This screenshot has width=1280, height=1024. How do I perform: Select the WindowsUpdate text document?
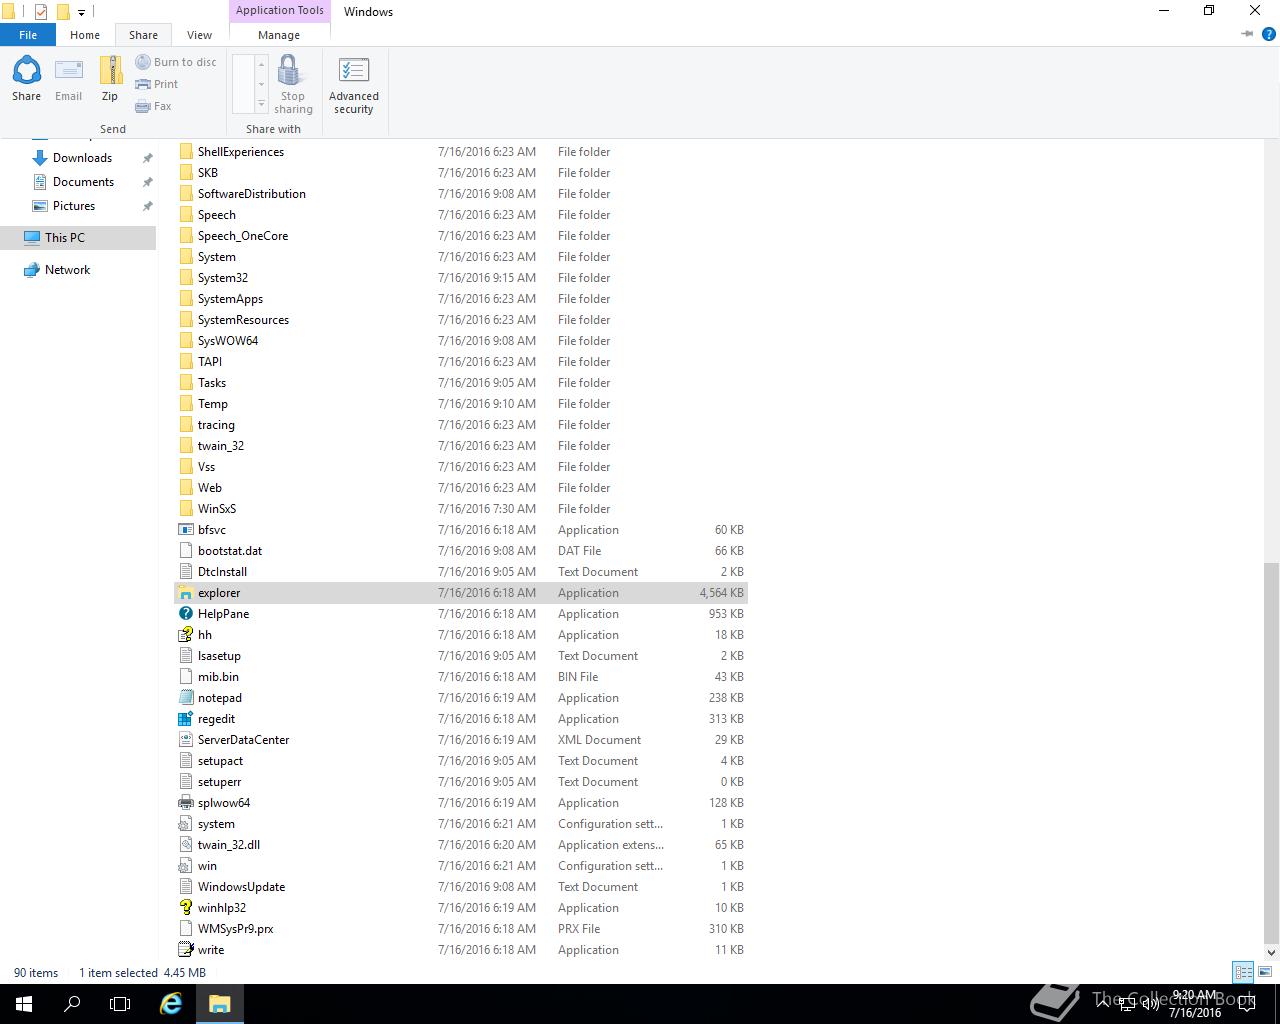[x=461, y=887]
